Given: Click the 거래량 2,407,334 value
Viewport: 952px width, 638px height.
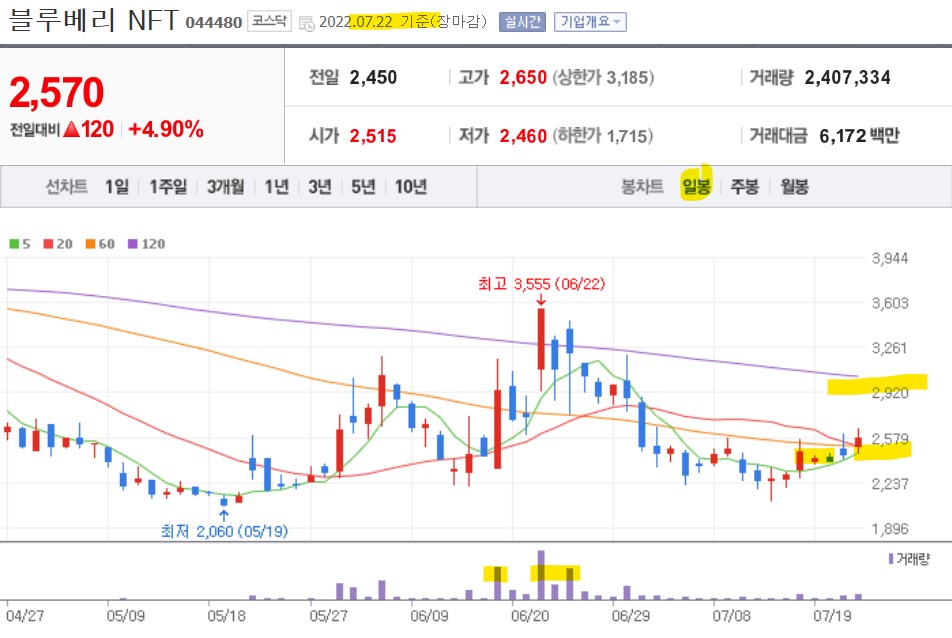Looking at the screenshot, I should [x=848, y=78].
